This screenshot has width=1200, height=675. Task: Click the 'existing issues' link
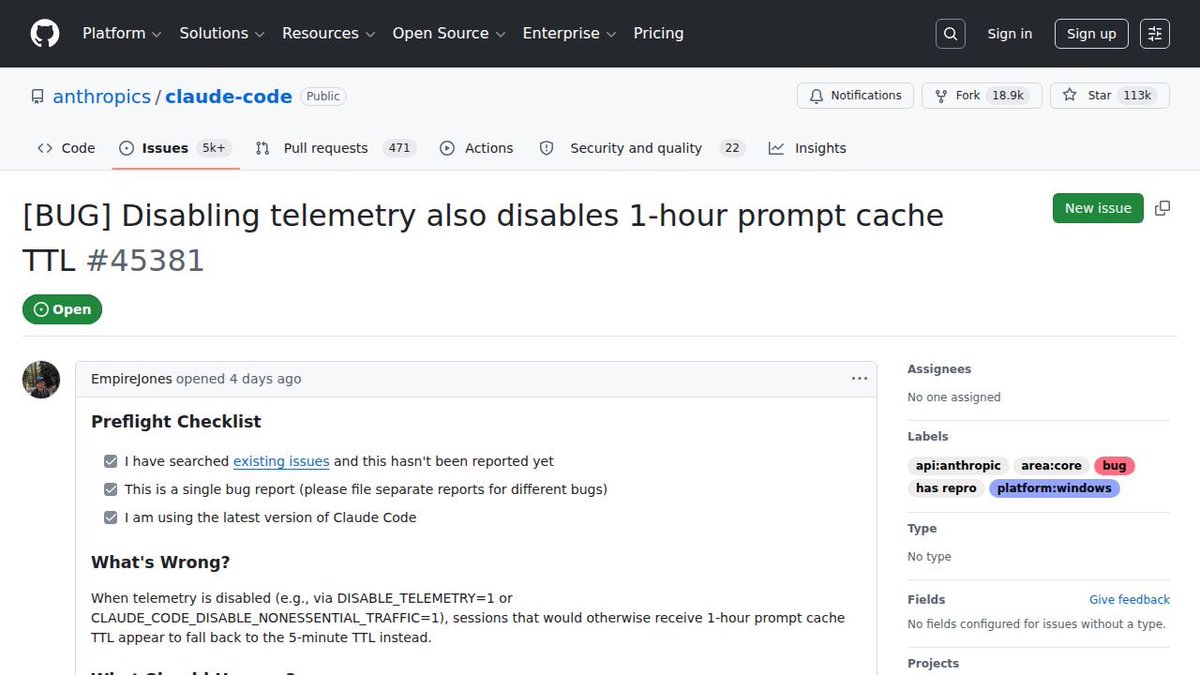tap(281, 461)
